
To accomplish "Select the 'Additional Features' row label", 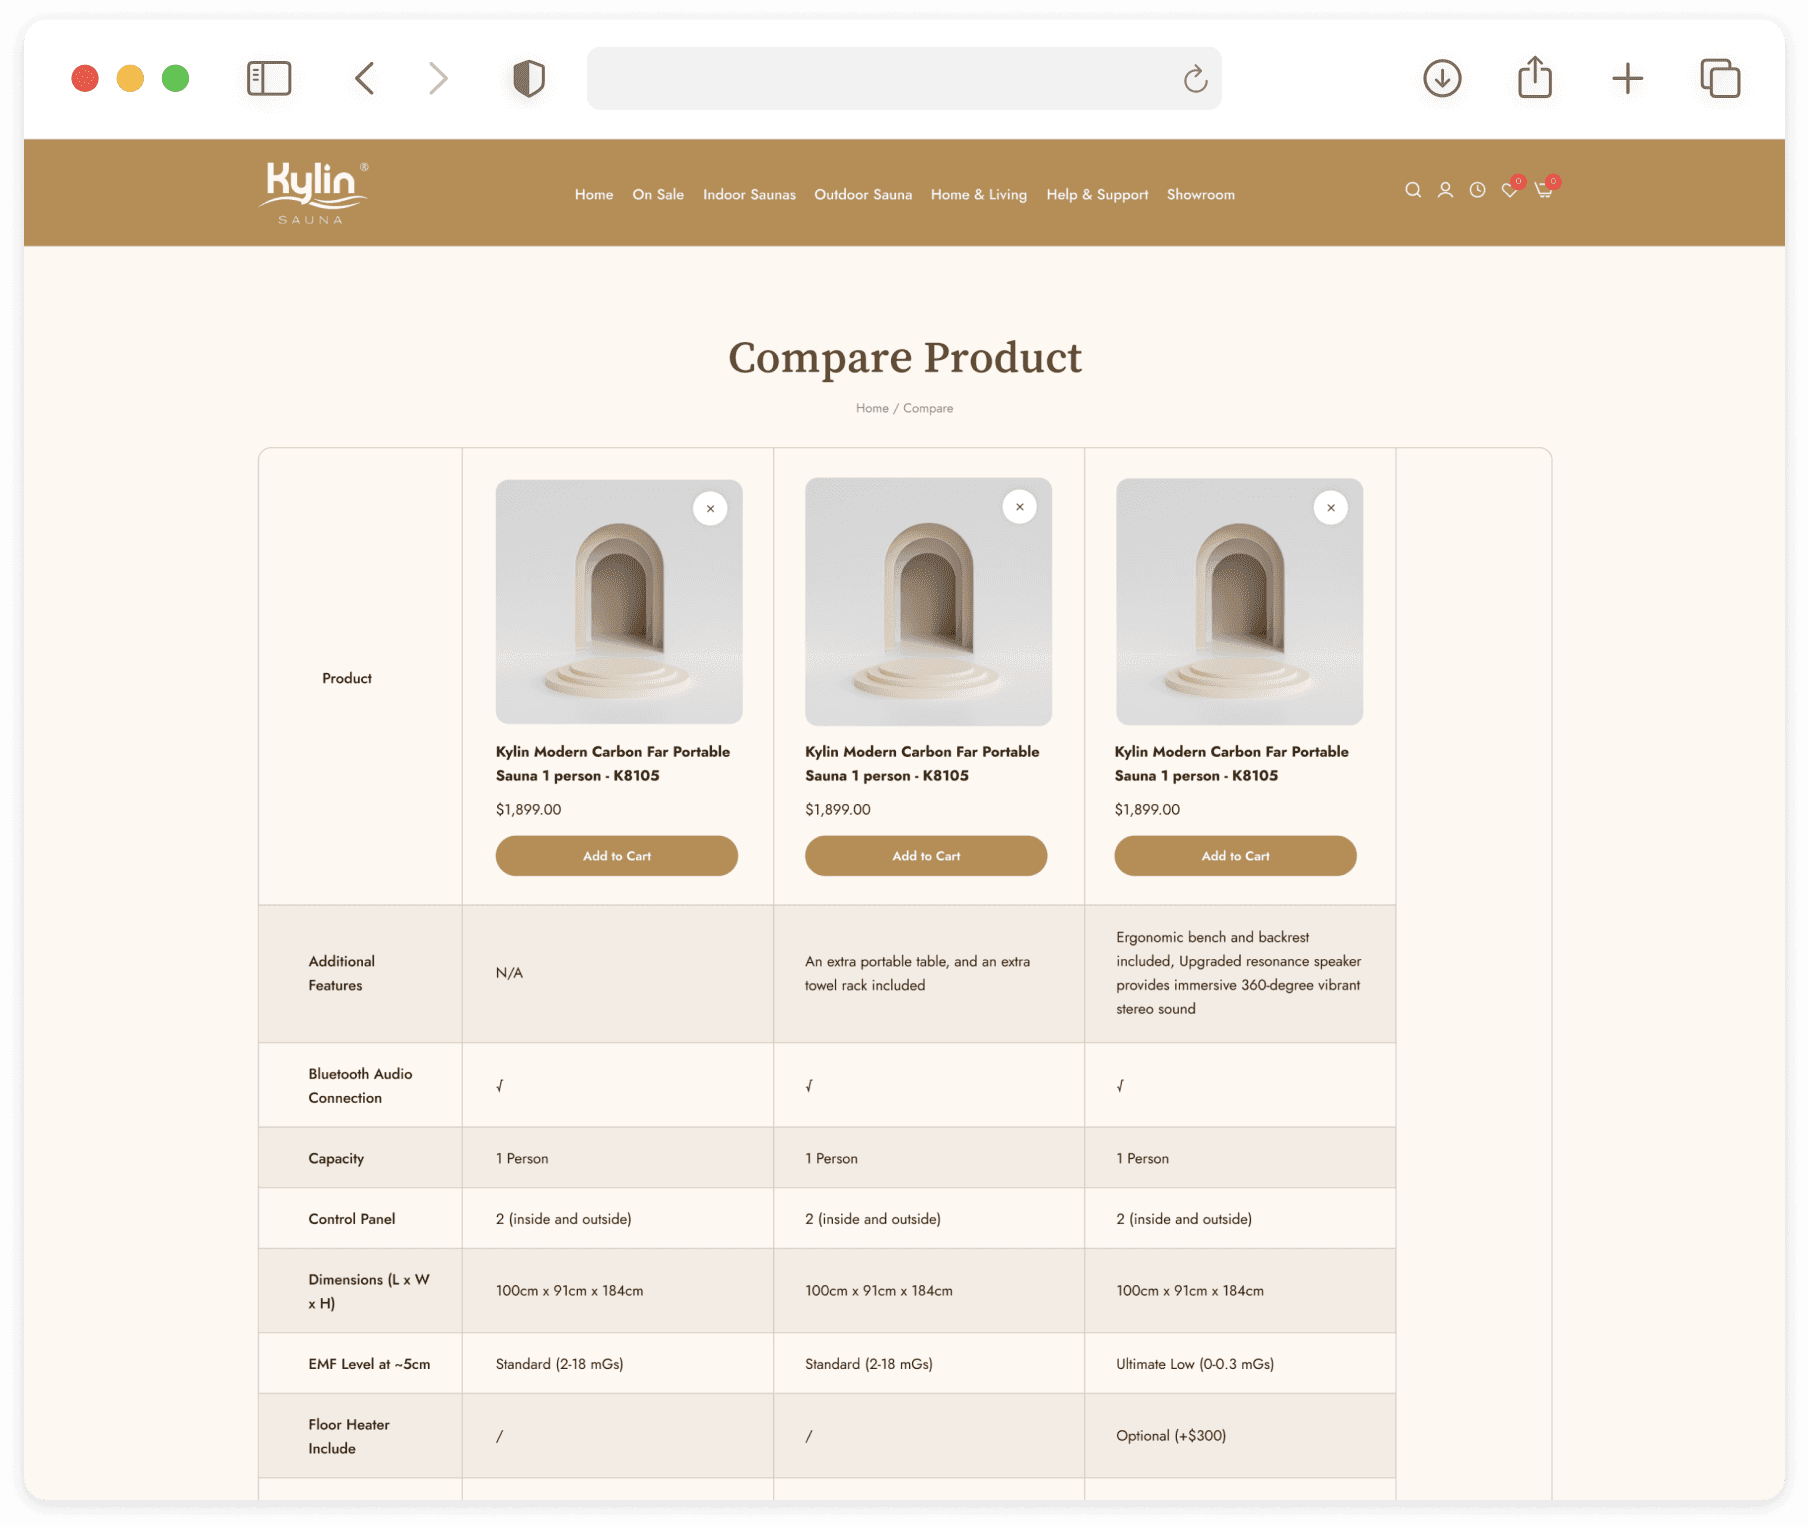I will tap(342, 973).
